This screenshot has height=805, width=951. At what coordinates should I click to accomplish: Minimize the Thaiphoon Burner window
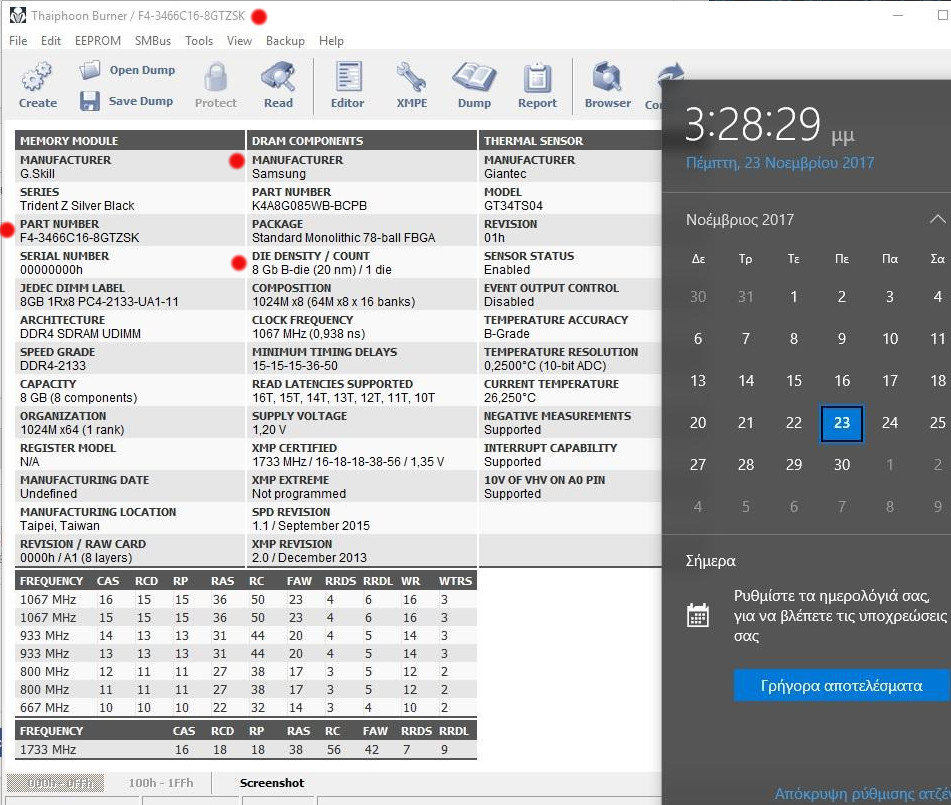tap(898, 15)
